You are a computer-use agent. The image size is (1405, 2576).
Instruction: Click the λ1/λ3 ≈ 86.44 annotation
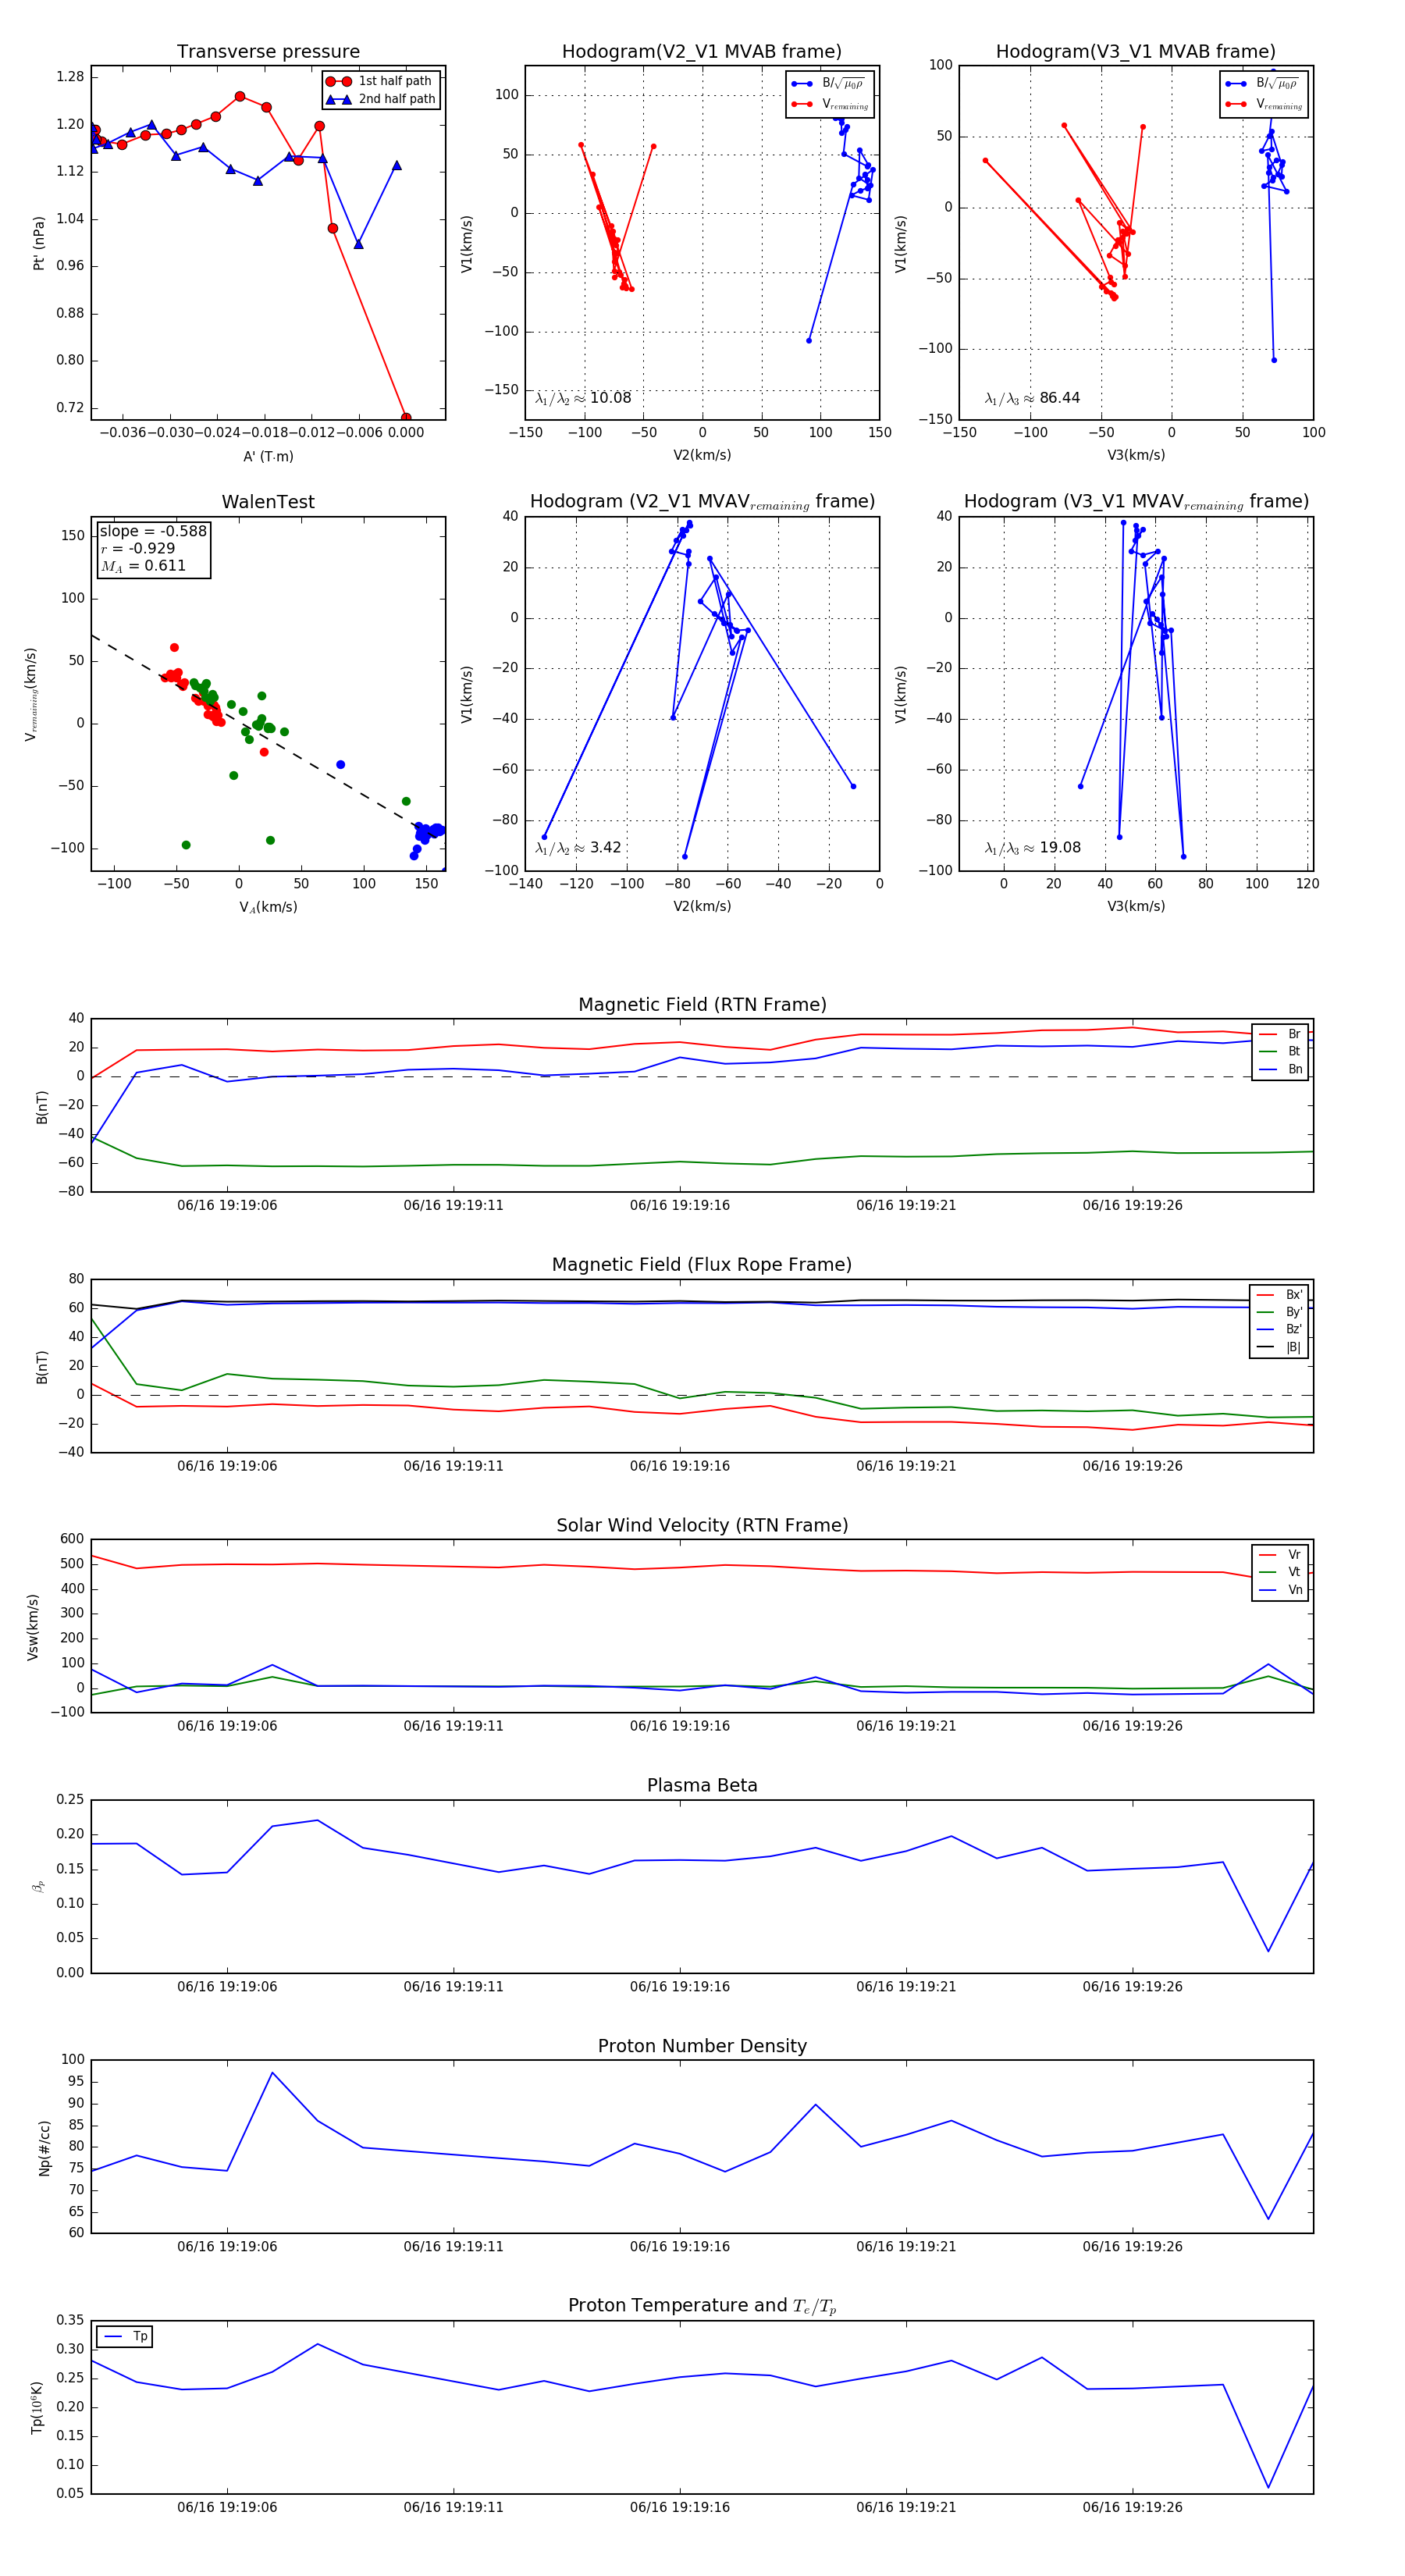pos(1032,398)
